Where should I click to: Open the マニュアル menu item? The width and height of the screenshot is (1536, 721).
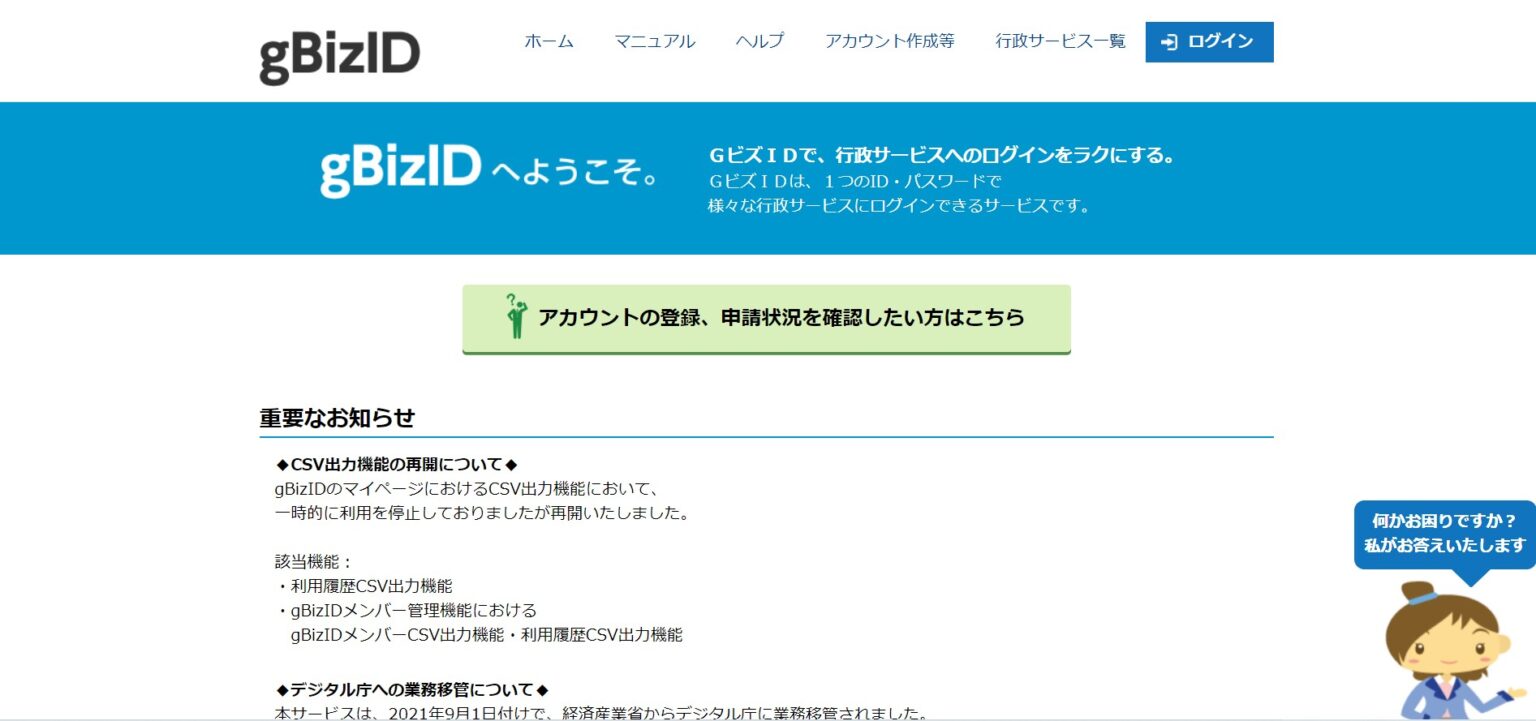pyautogui.click(x=656, y=41)
